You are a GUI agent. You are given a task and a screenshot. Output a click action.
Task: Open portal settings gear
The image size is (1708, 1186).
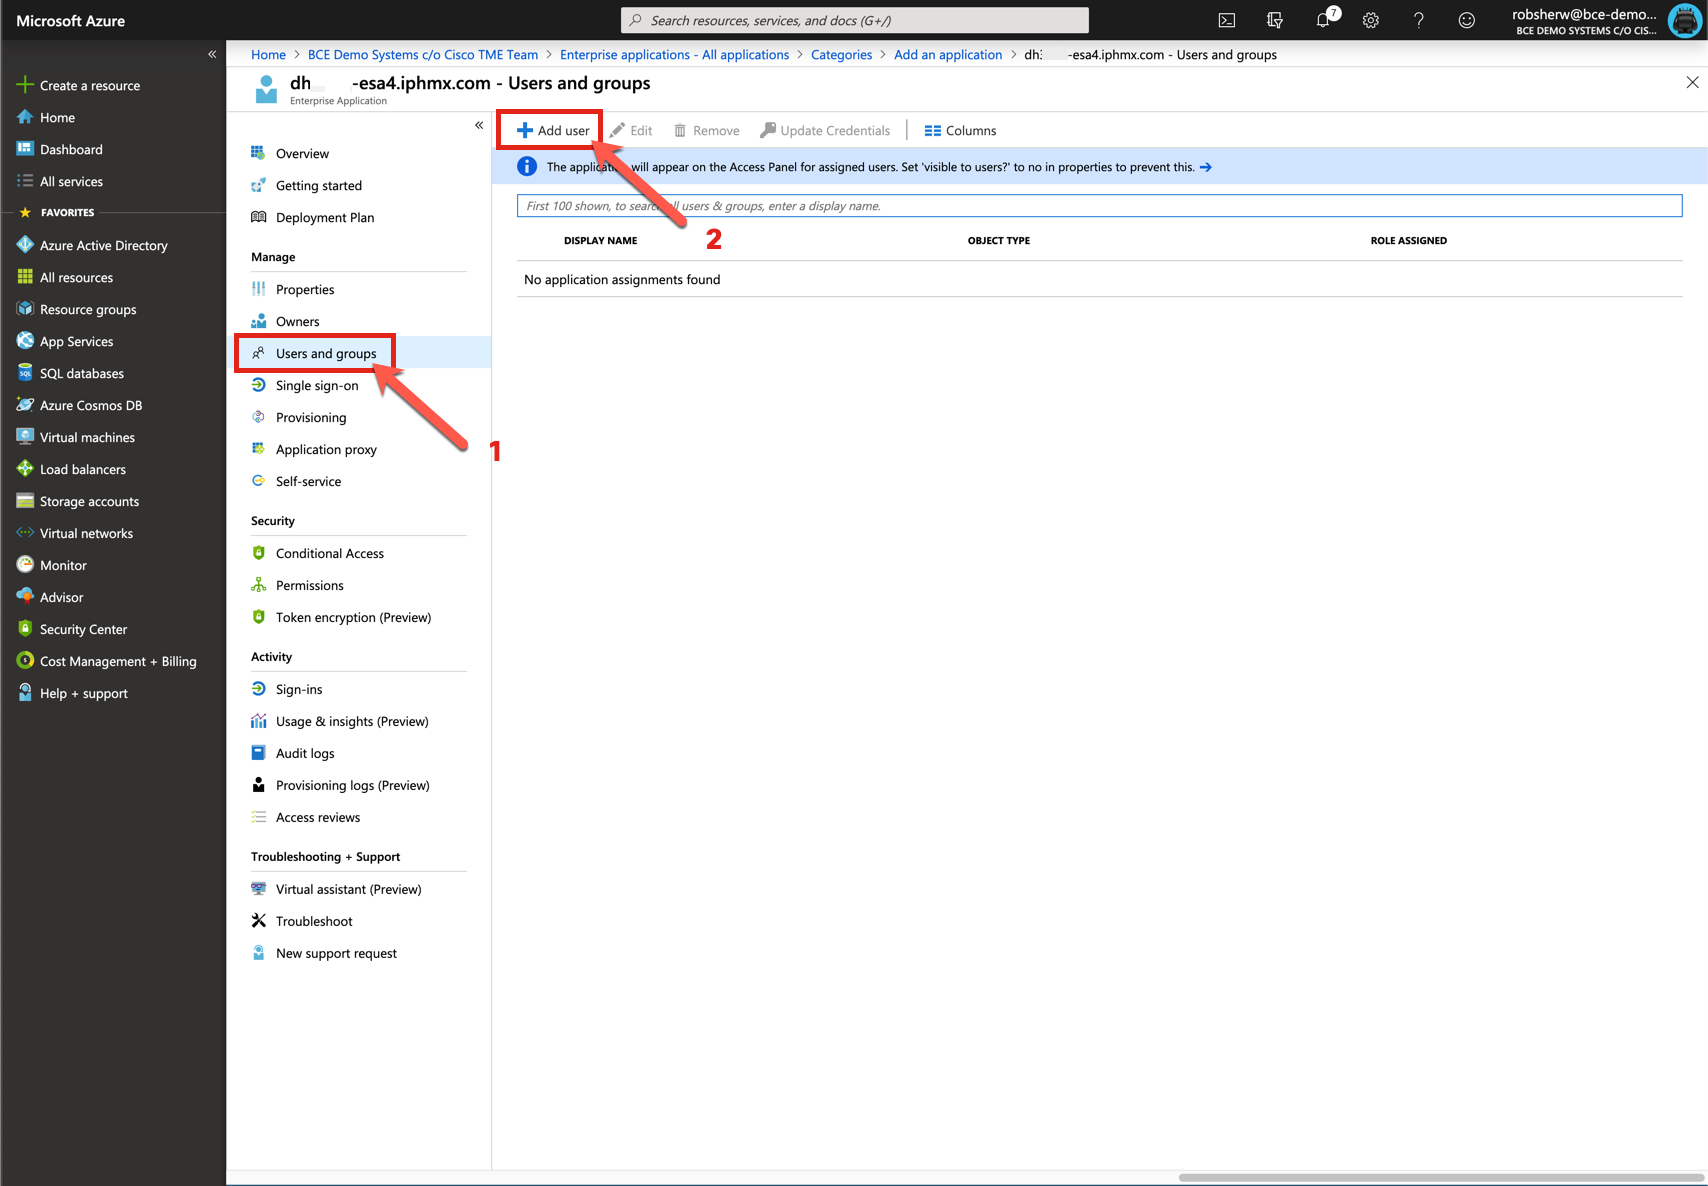[x=1371, y=20]
